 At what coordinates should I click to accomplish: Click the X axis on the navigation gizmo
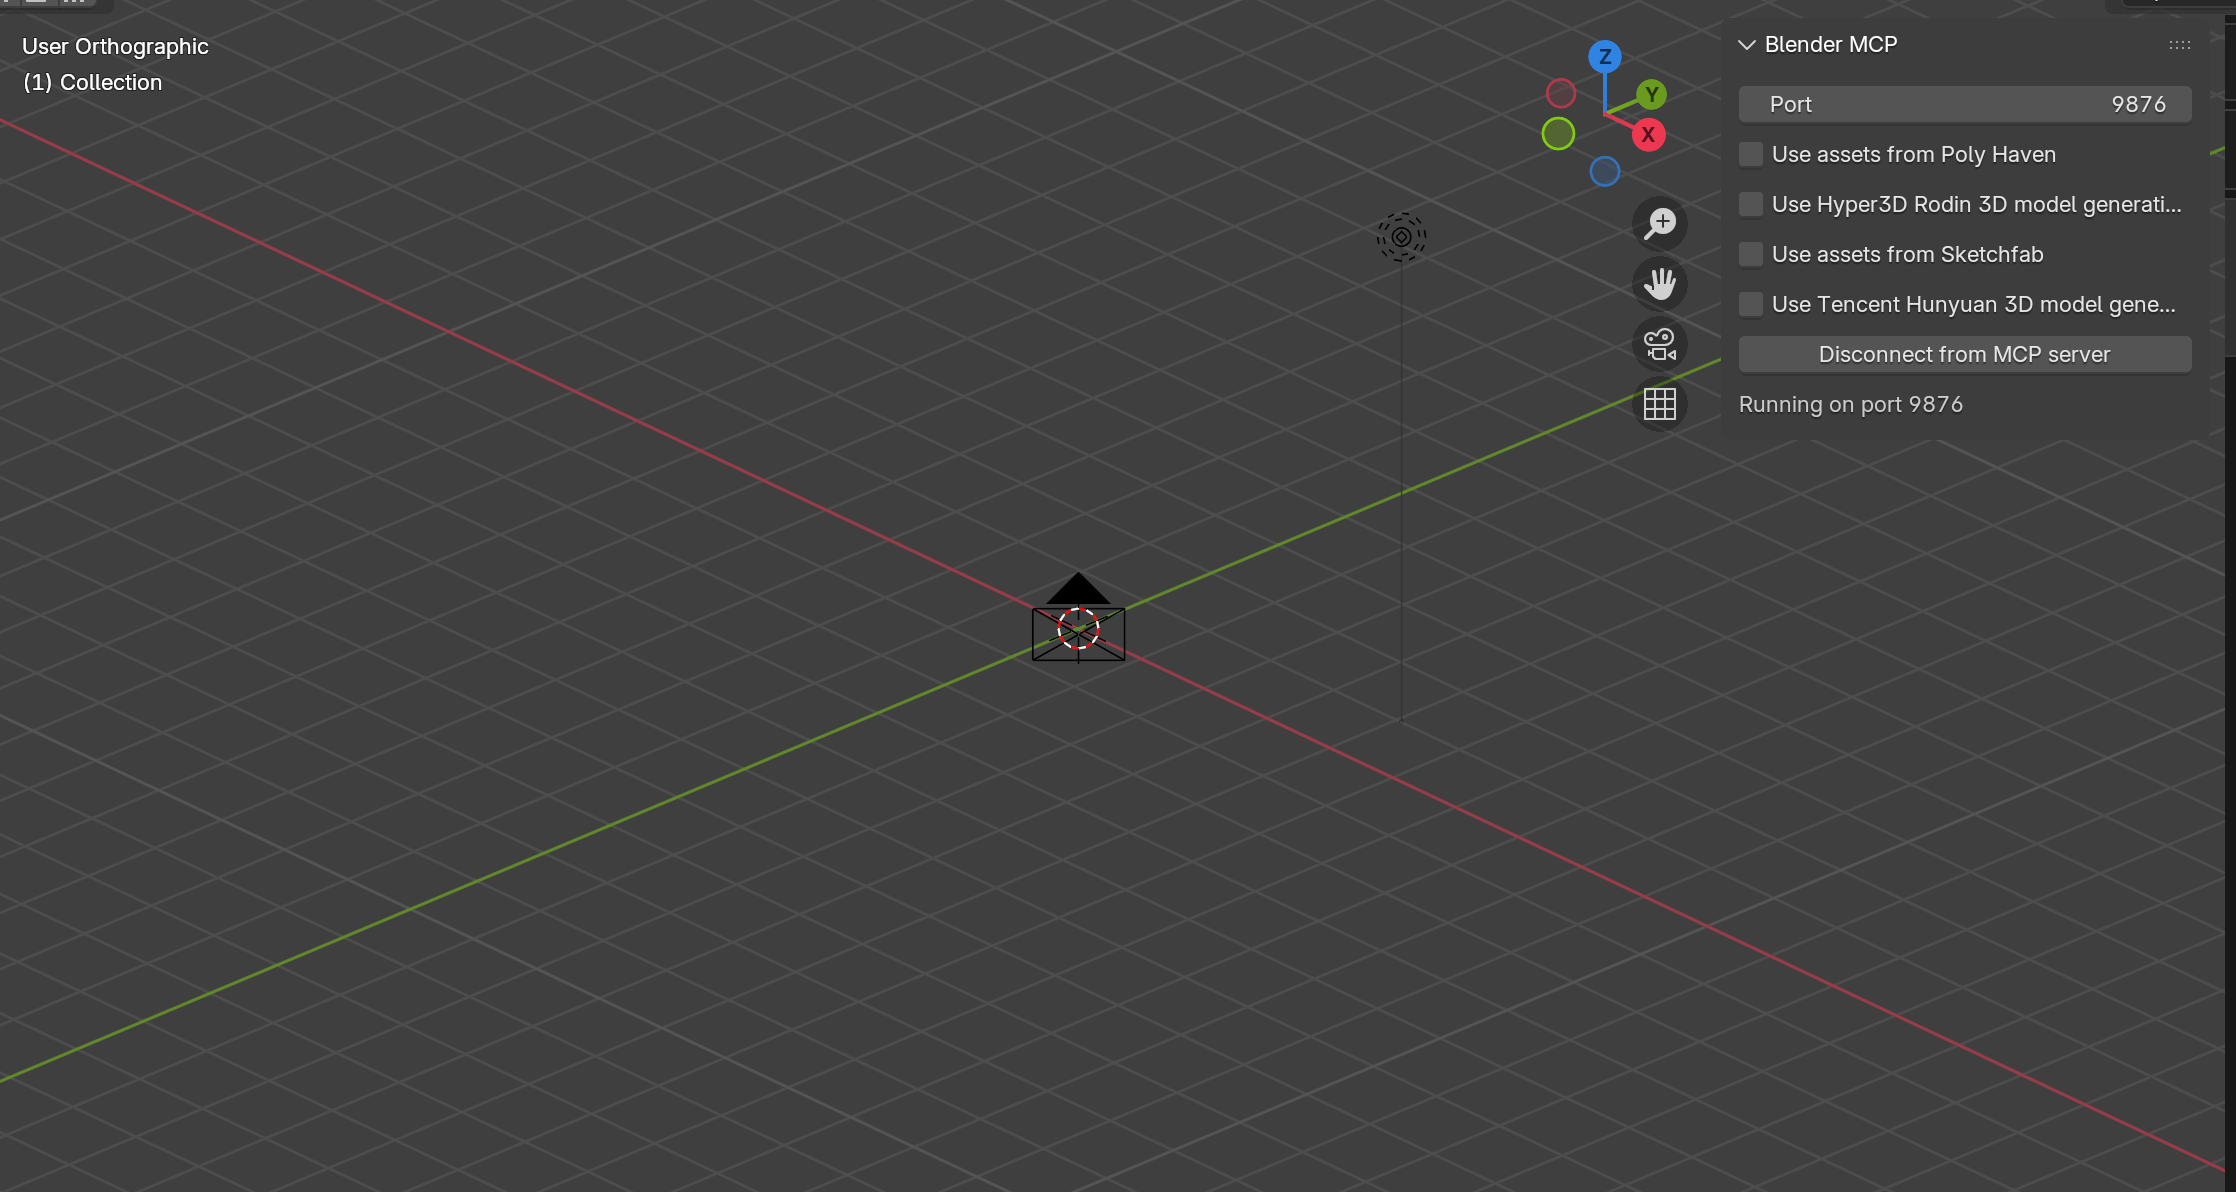[x=1648, y=134]
